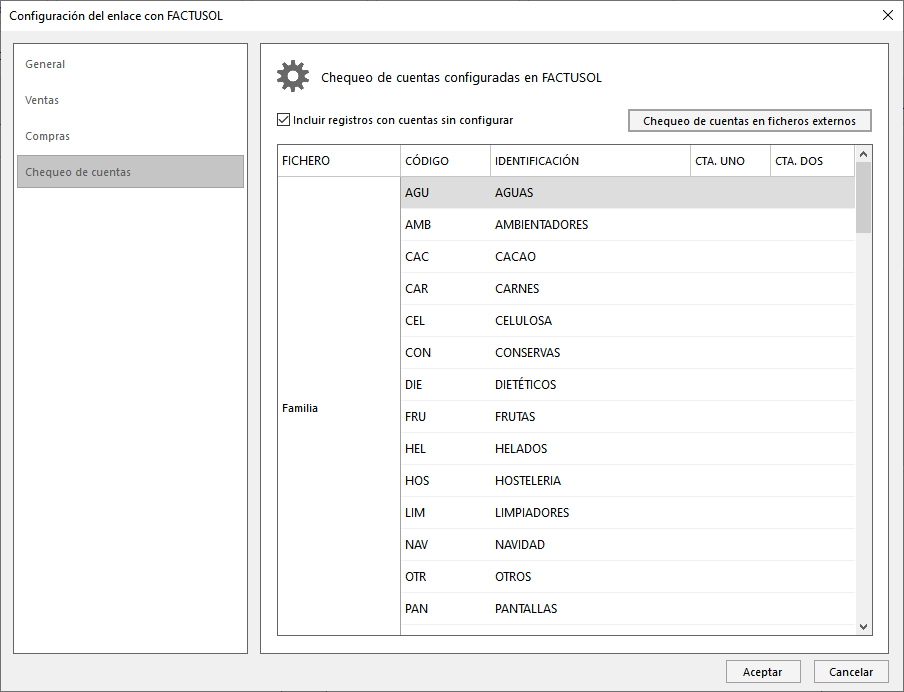Select the HELADOS row

click(x=628, y=449)
